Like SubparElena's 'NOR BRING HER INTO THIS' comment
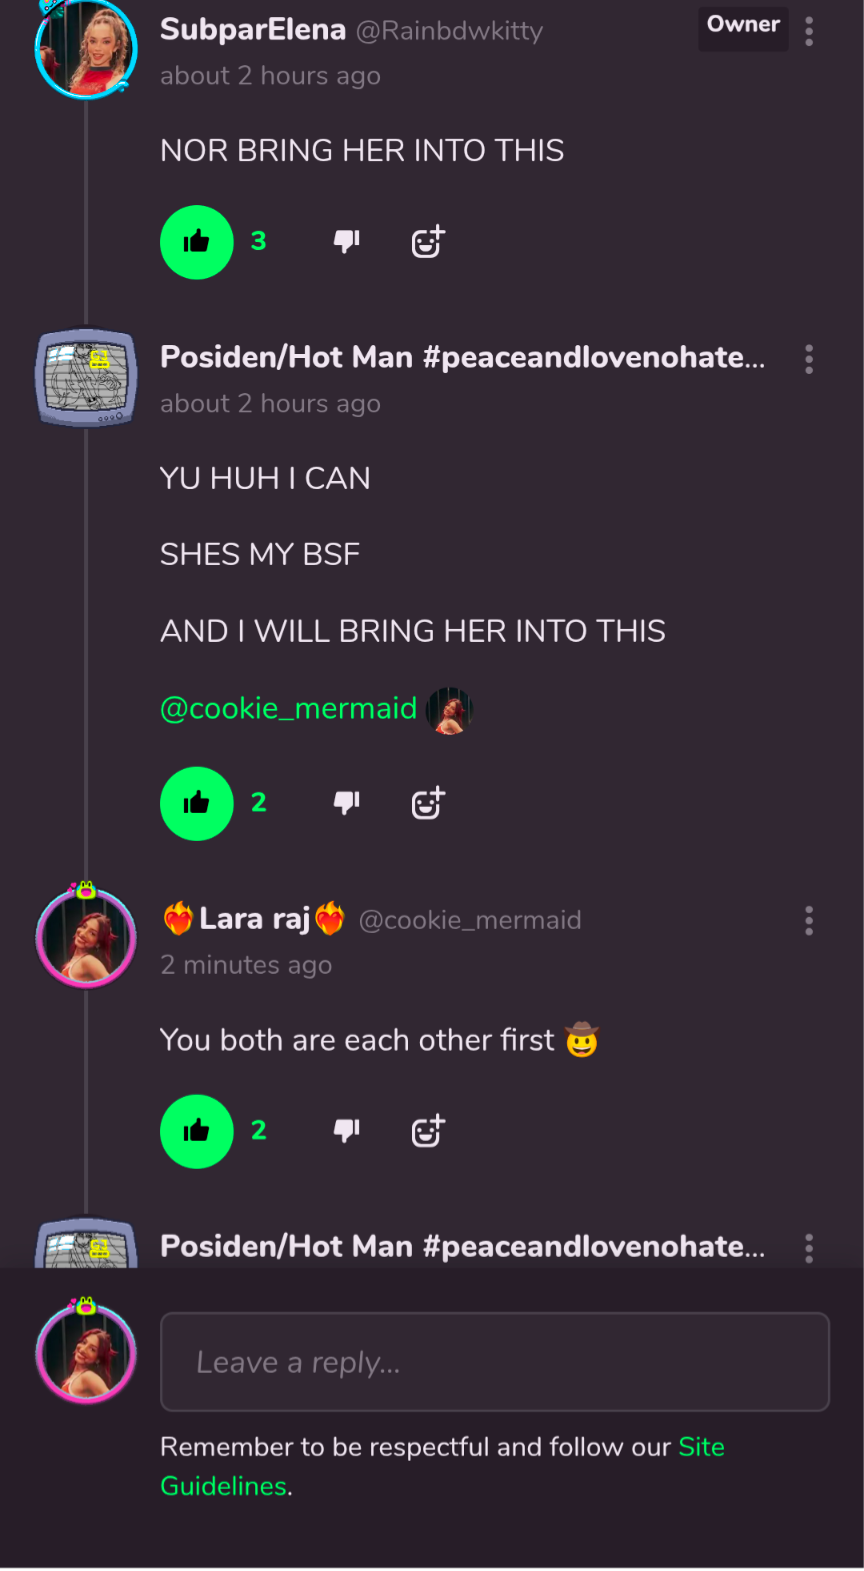Viewport: 864px width, 1571px height. point(197,242)
